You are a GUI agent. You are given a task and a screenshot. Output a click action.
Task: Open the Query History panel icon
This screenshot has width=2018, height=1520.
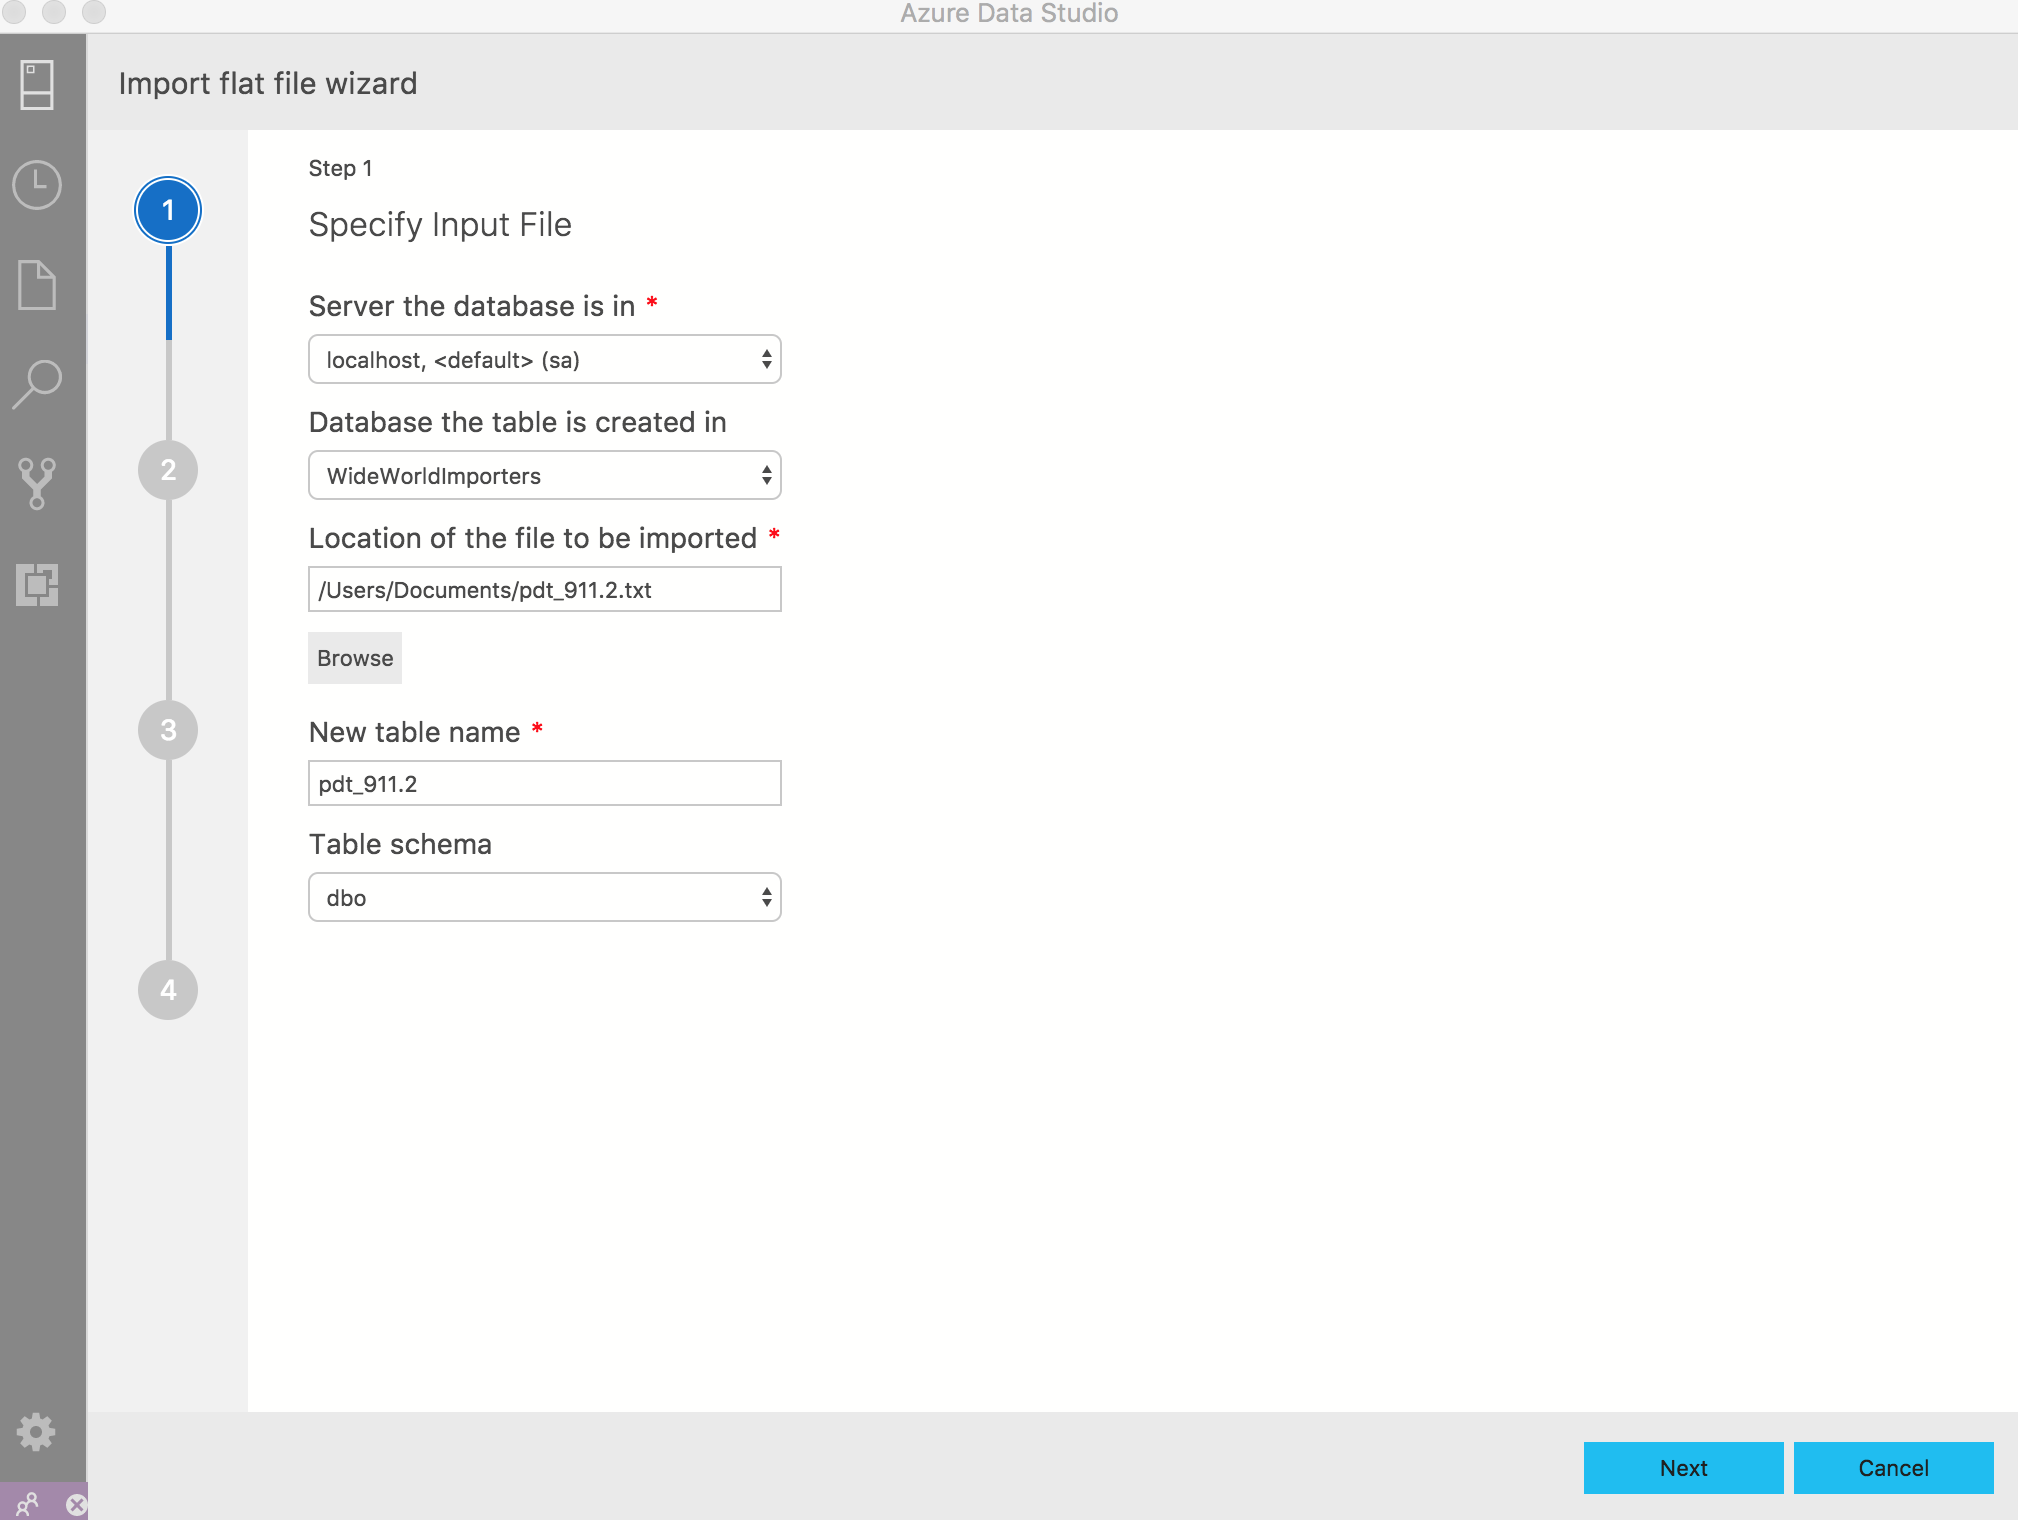pos(38,182)
